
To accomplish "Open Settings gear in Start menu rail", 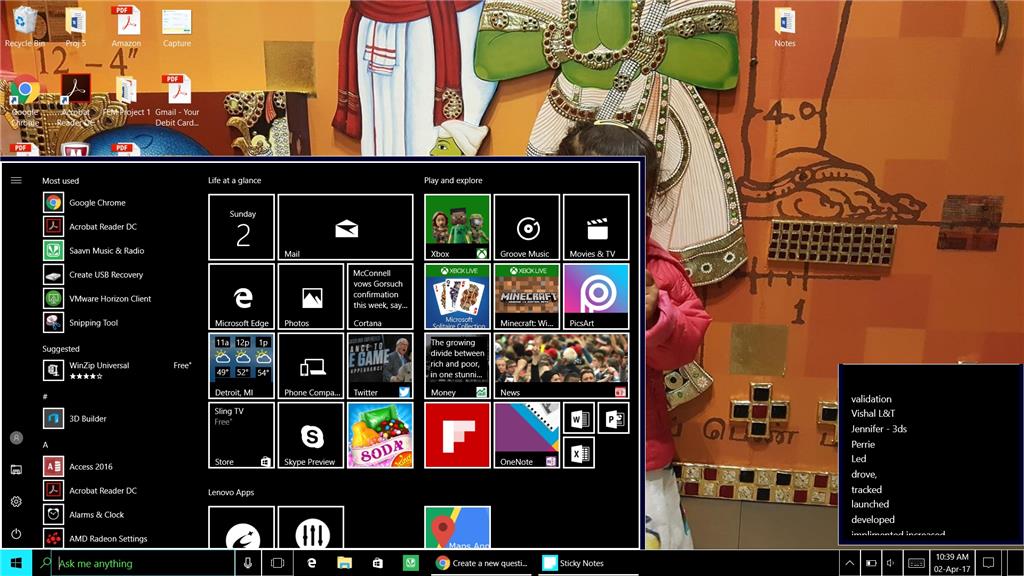I will pyautogui.click(x=16, y=502).
